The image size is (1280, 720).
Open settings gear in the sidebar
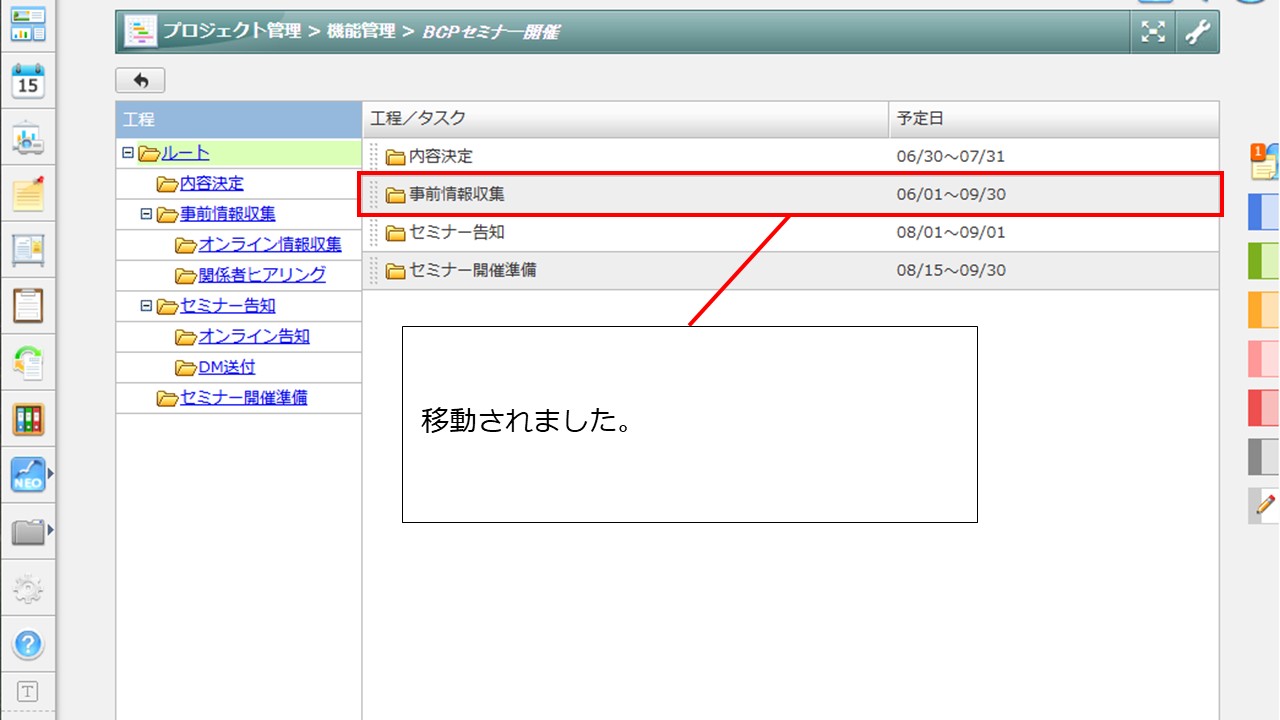click(x=28, y=589)
